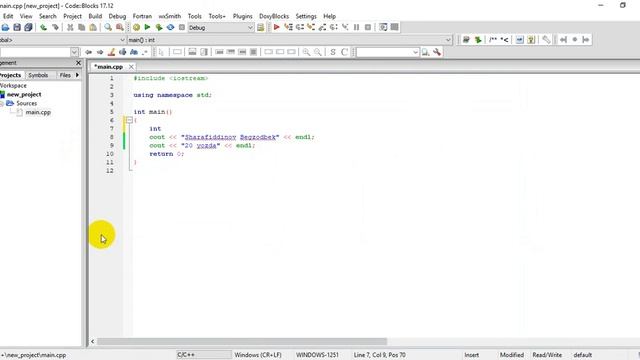Click the Build gear icon
The image size is (640, 360).
pos(136,27)
